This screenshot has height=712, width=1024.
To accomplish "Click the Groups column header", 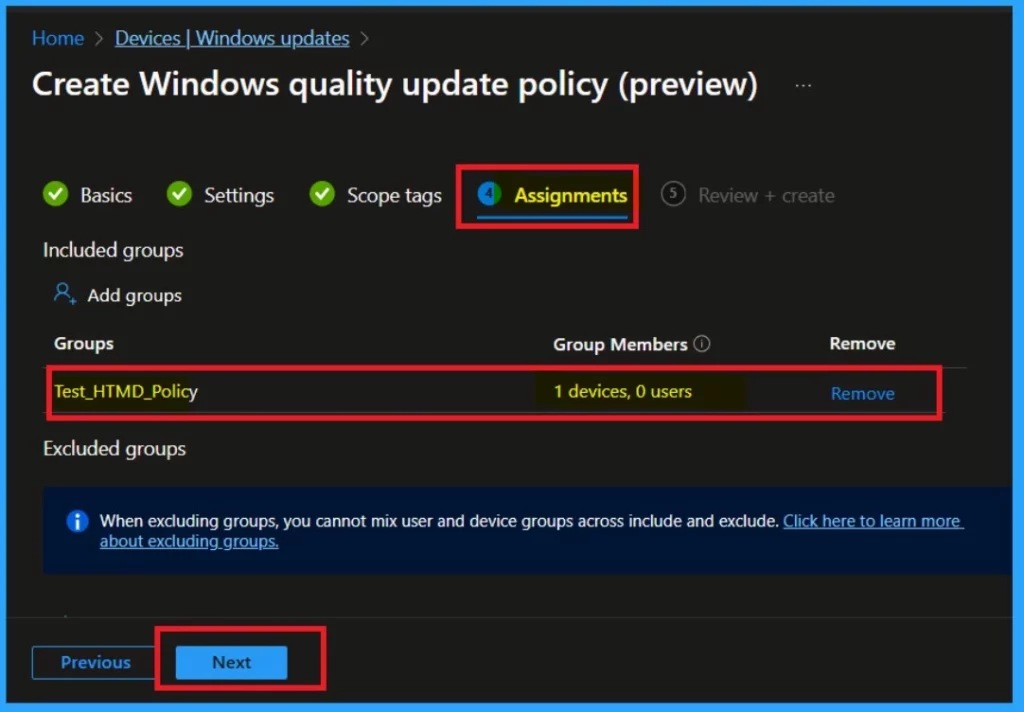I will pos(84,344).
